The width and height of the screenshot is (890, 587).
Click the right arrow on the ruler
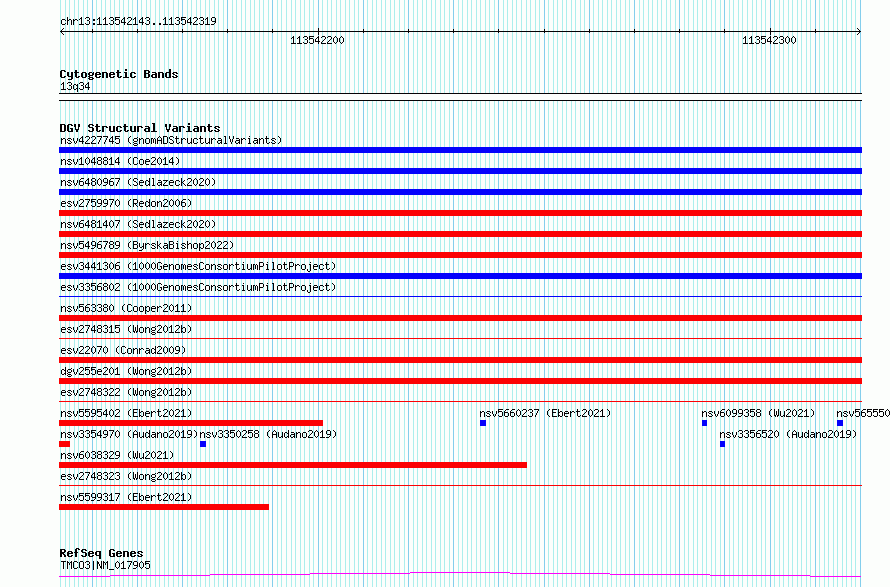(x=859, y=31)
